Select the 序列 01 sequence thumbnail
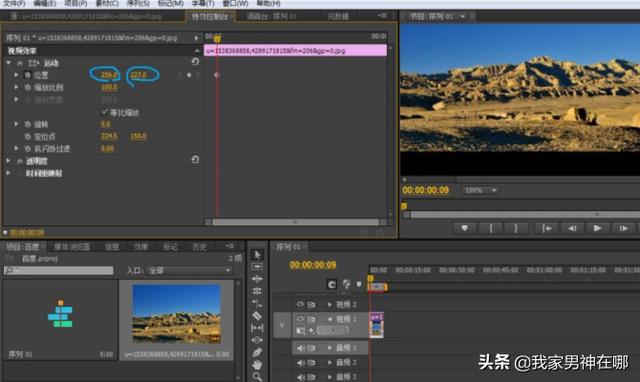640x382 pixels. 60,314
